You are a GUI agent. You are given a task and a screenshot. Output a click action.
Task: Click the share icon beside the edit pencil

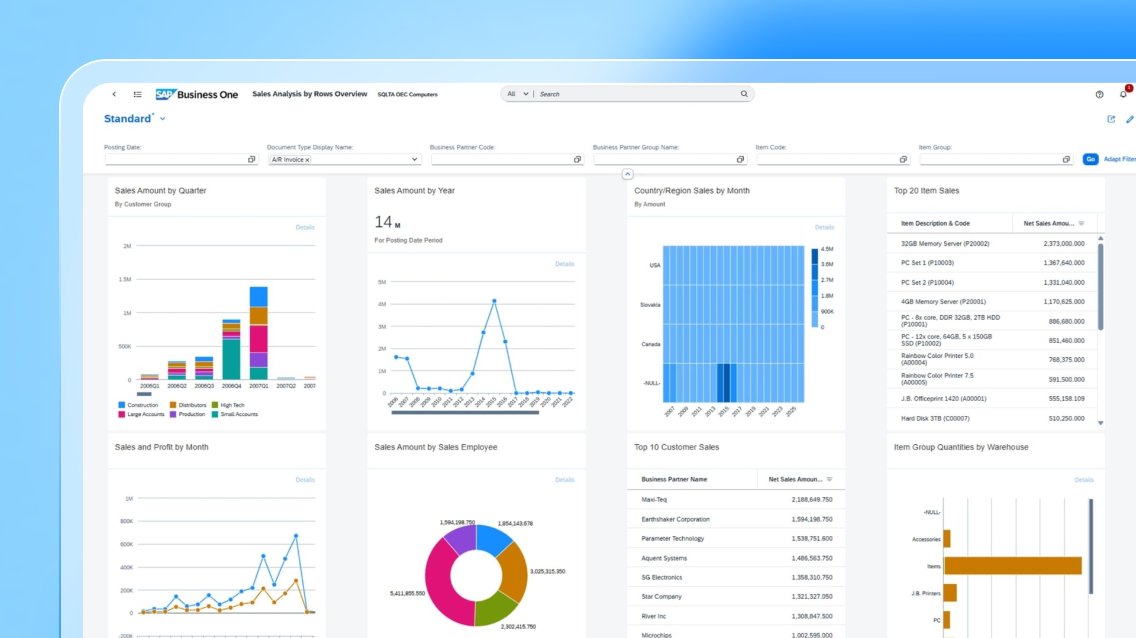click(x=1111, y=119)
